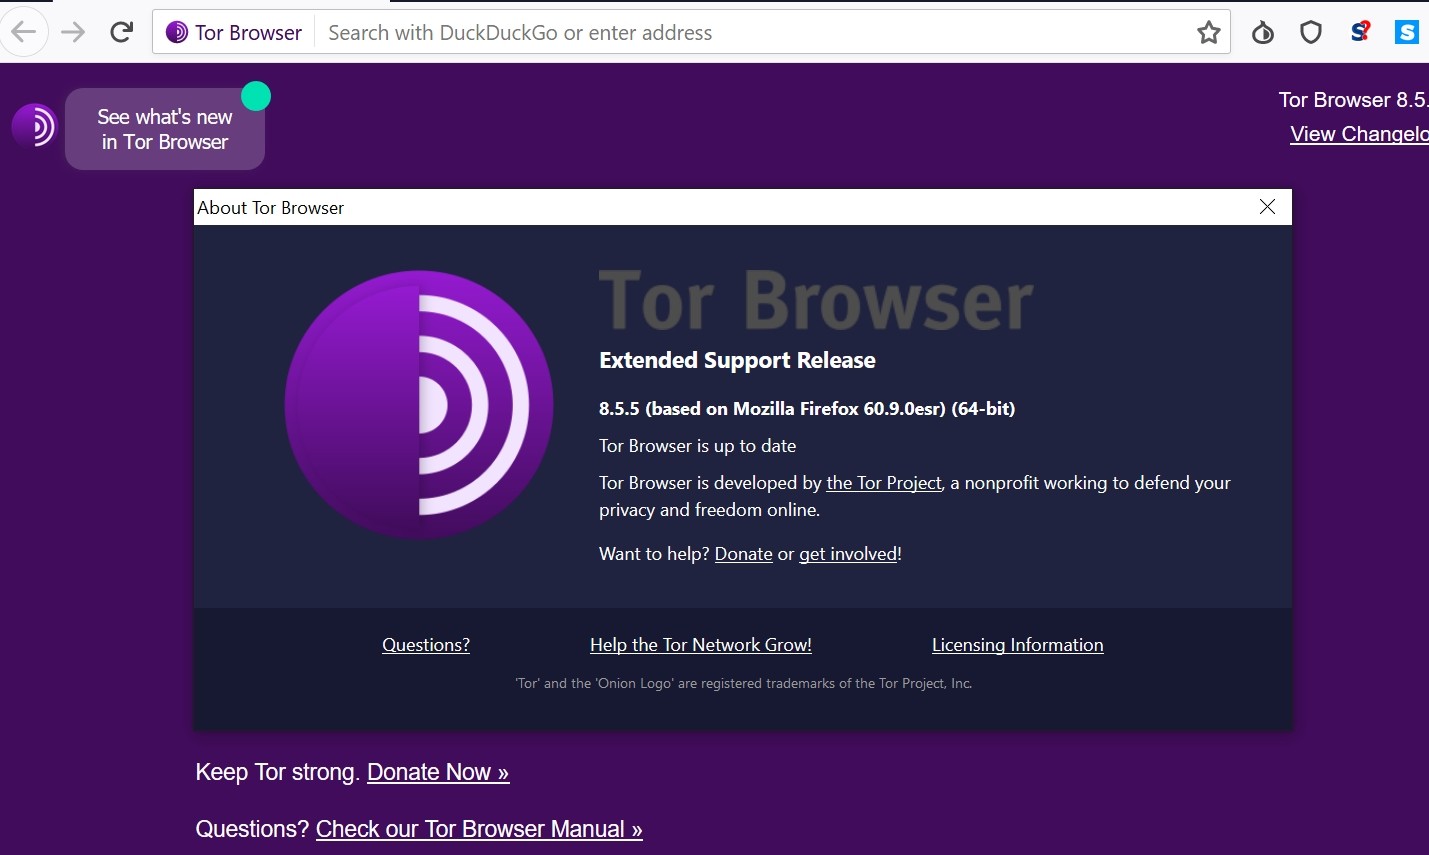Click the version text 8.5.5 based on Firefox

pos(807,409)
